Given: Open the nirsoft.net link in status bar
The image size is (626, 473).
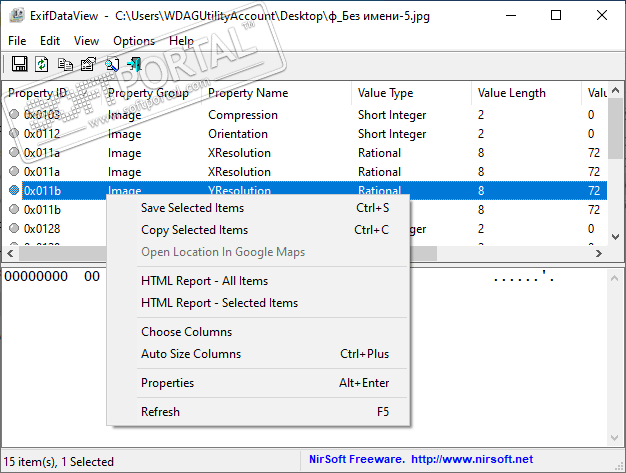Looking at the screenshot, I should click(472, 459).
